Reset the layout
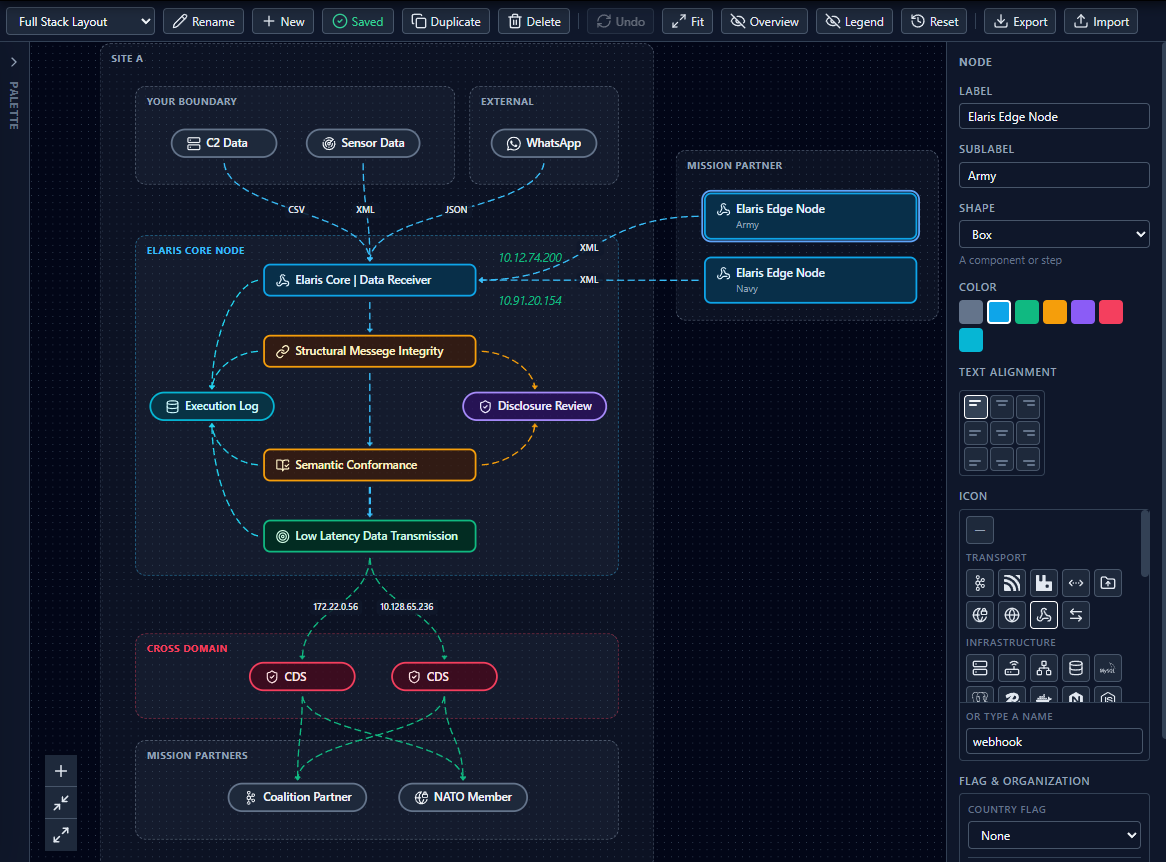This screenshot has width=1166, height=862. click(x=934, y=22)
